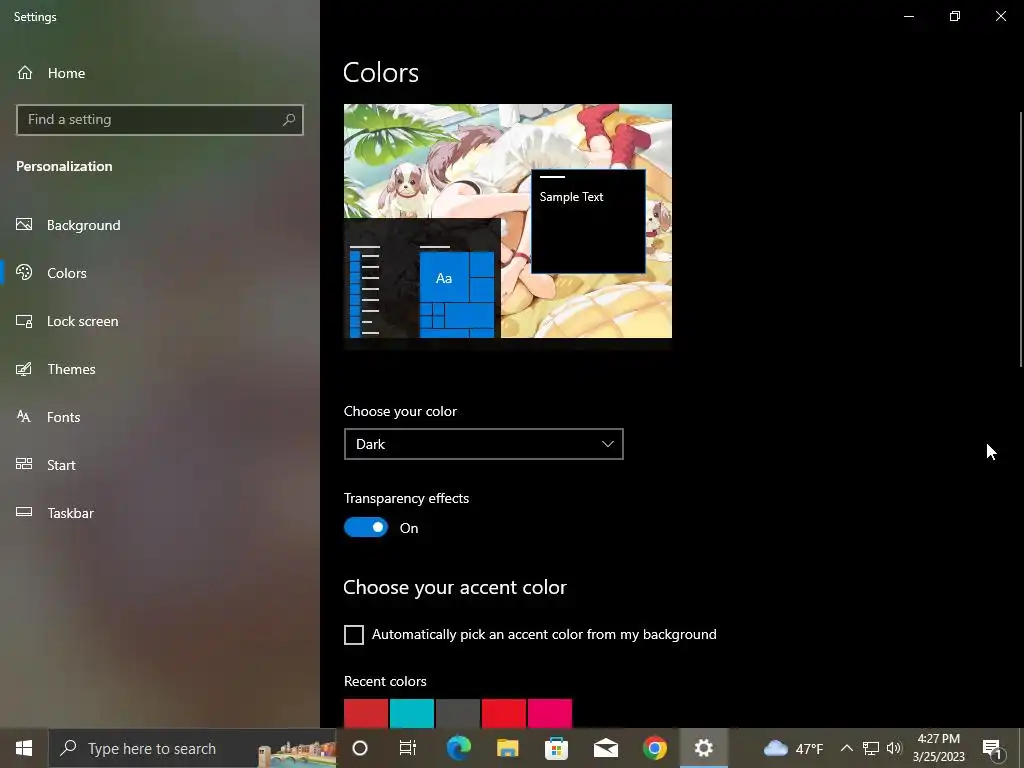
Task: Open Taskbar personalization settings
Action: click(160, 513)
